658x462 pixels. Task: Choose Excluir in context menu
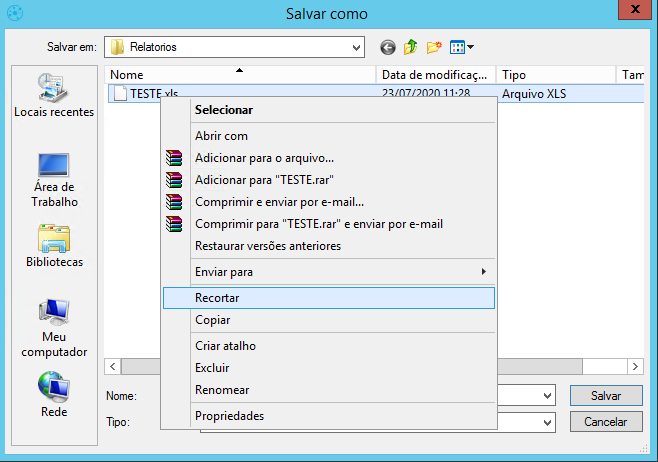pos(329,368)
